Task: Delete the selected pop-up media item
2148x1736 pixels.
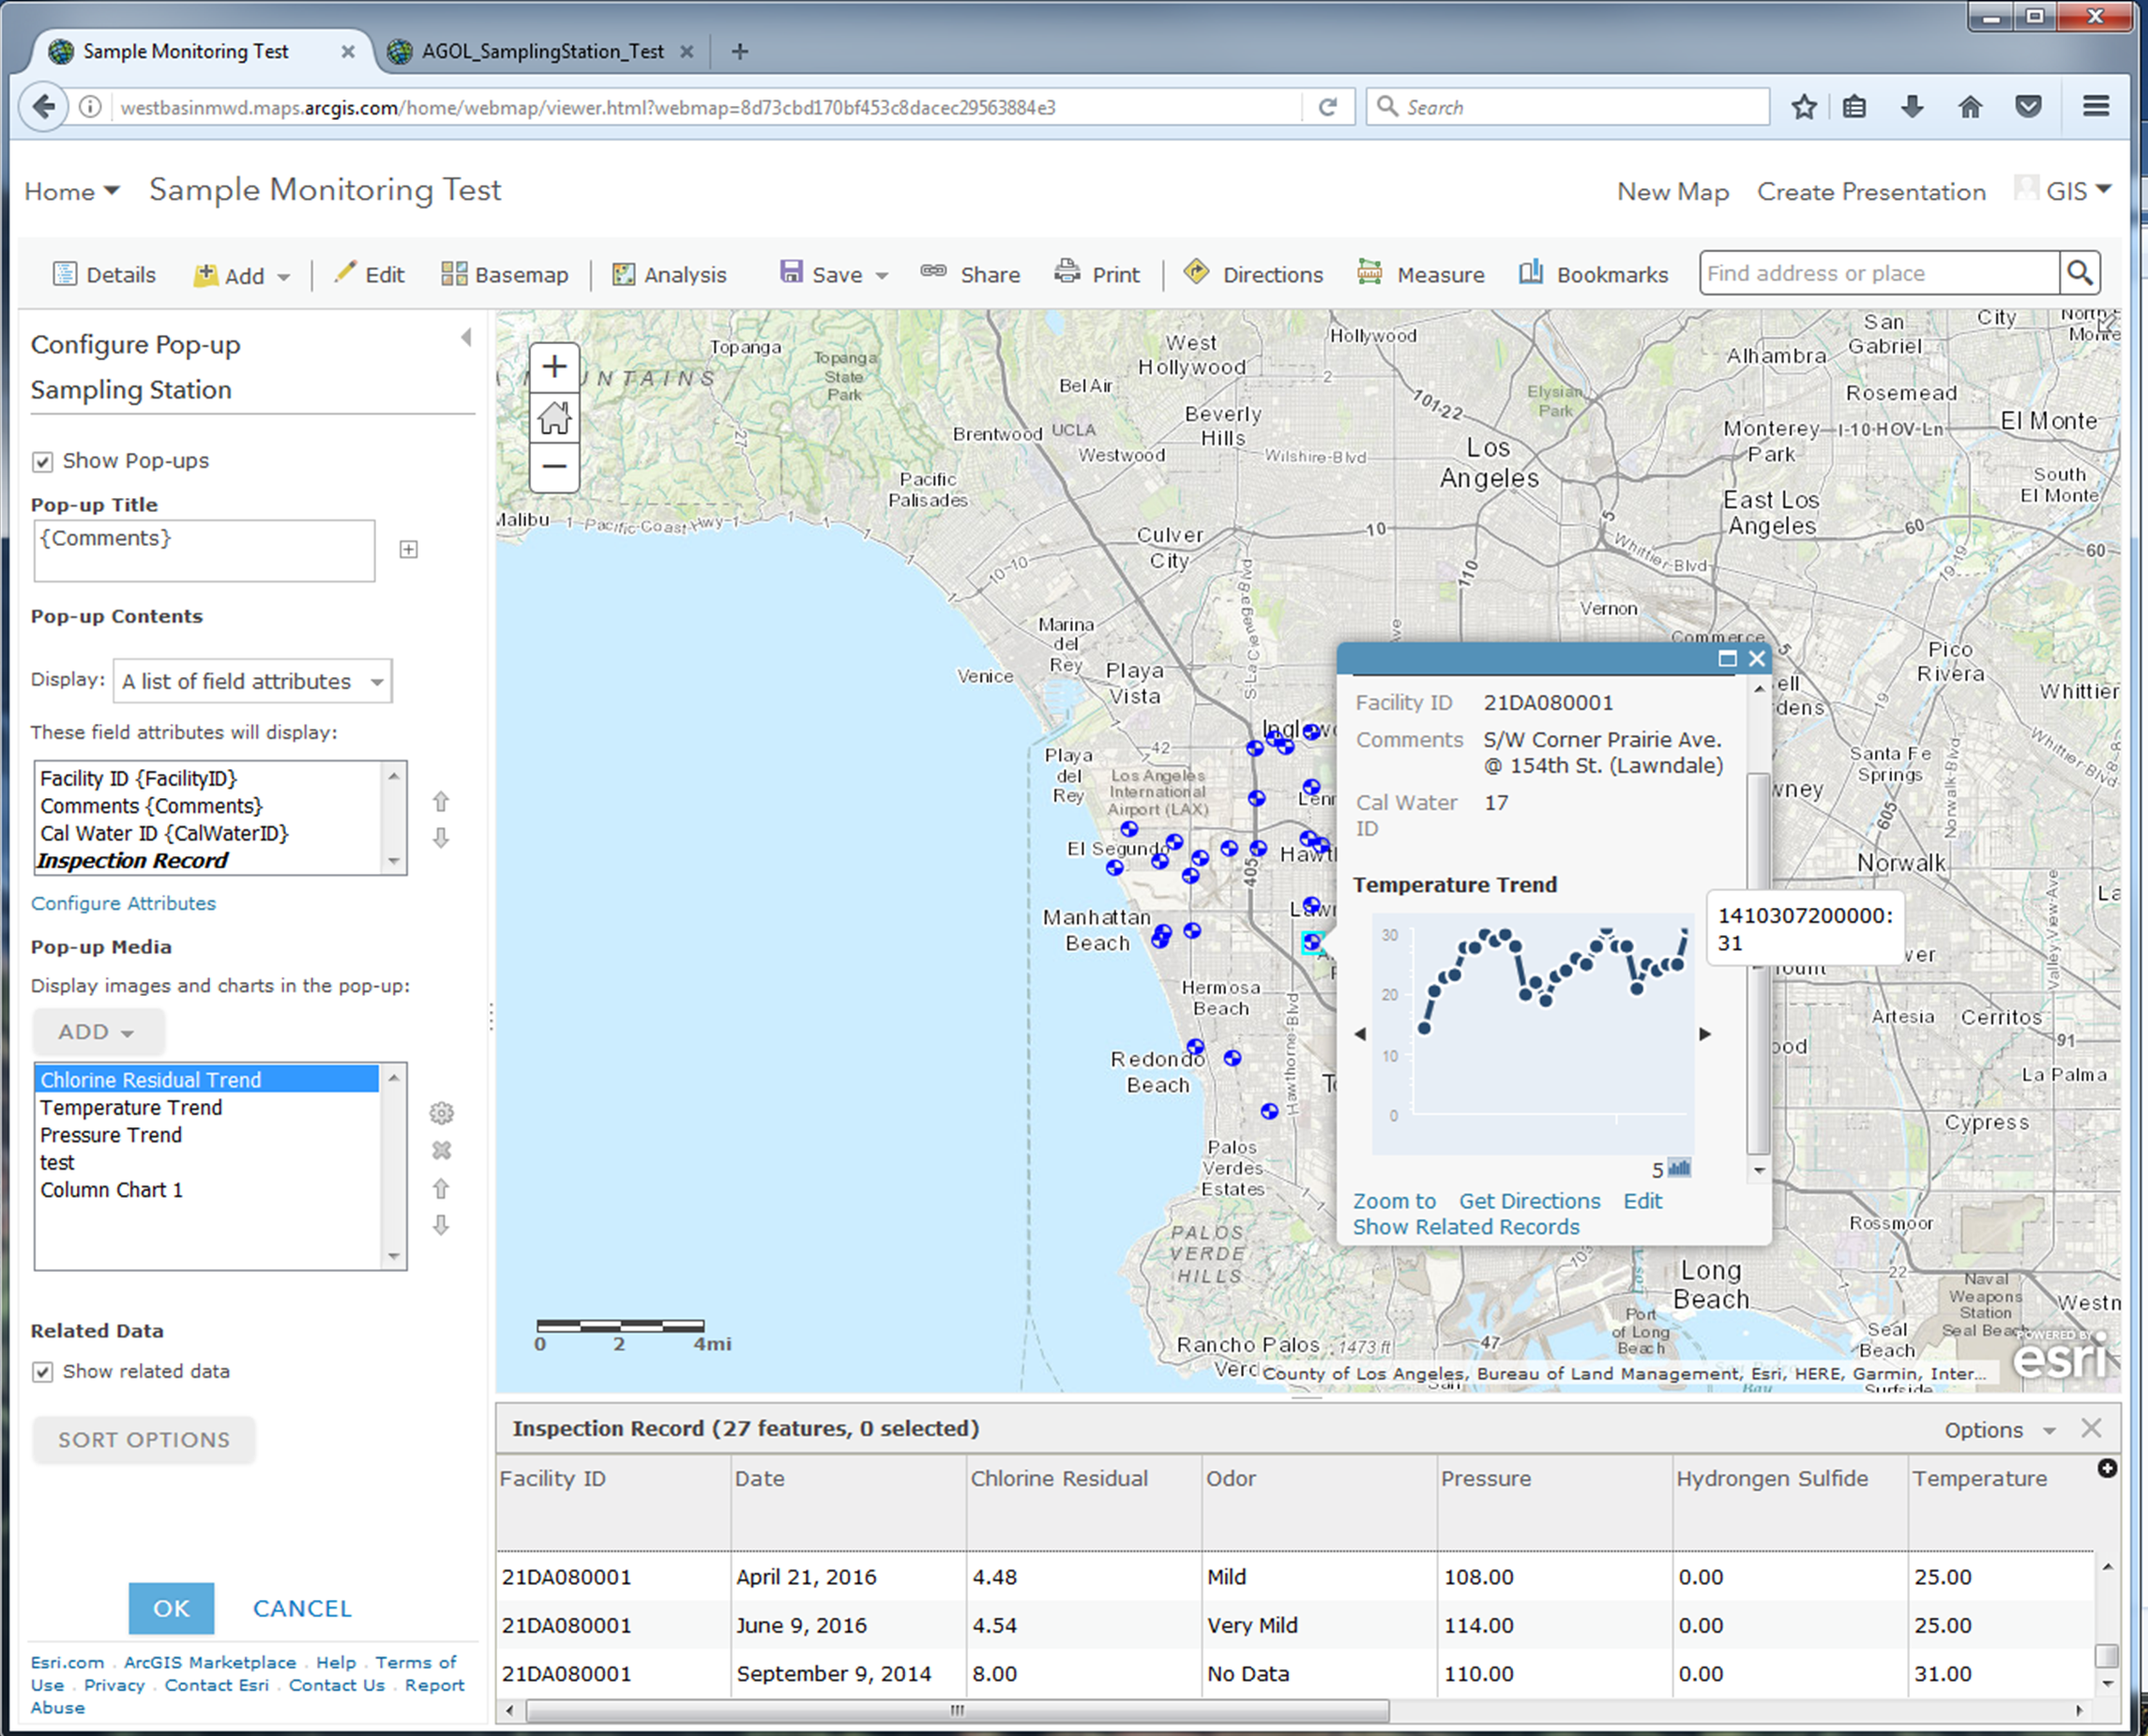Action: pos(441,1150)
